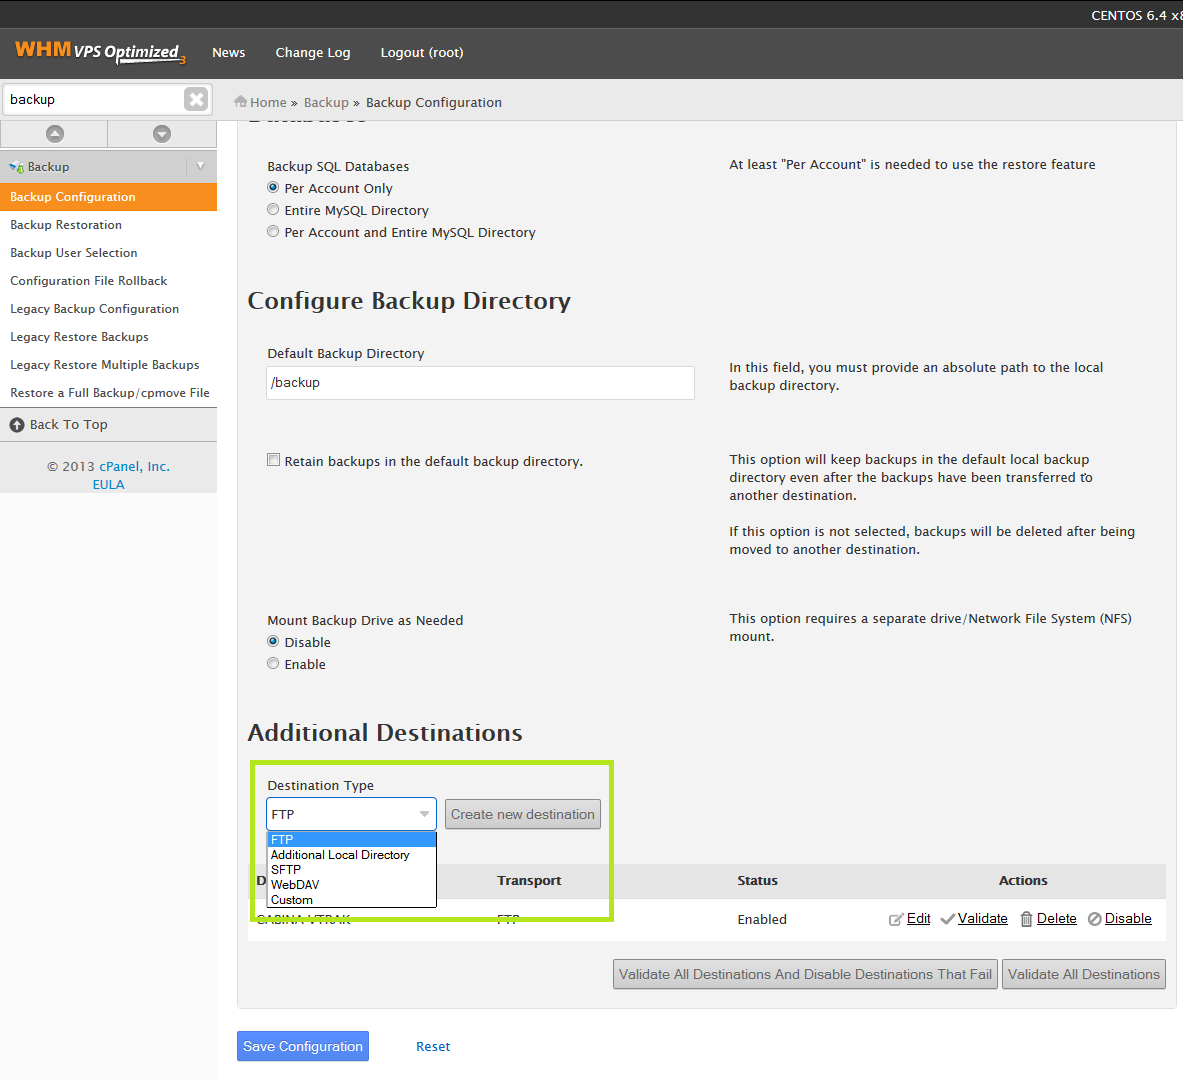The image size is (1183, 1080).
Task: Click the Home breadcrumb icon
Action: (240, 101)
